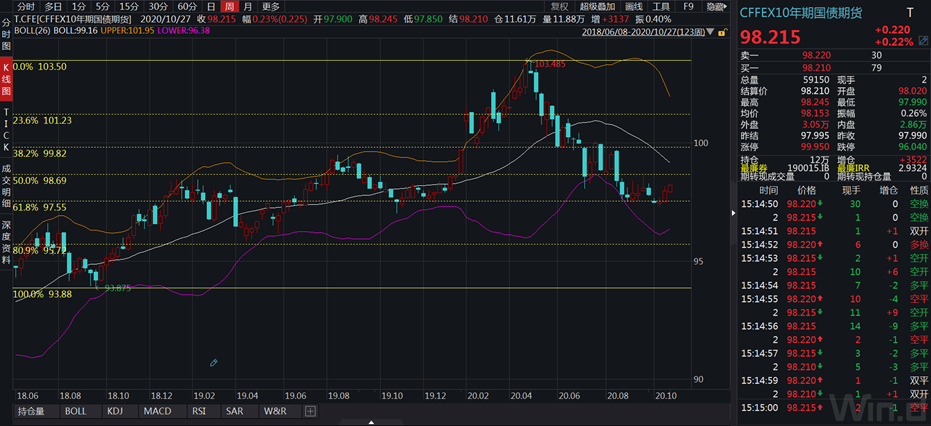Open the 超级叠加 overlay tool

[597, 7]
